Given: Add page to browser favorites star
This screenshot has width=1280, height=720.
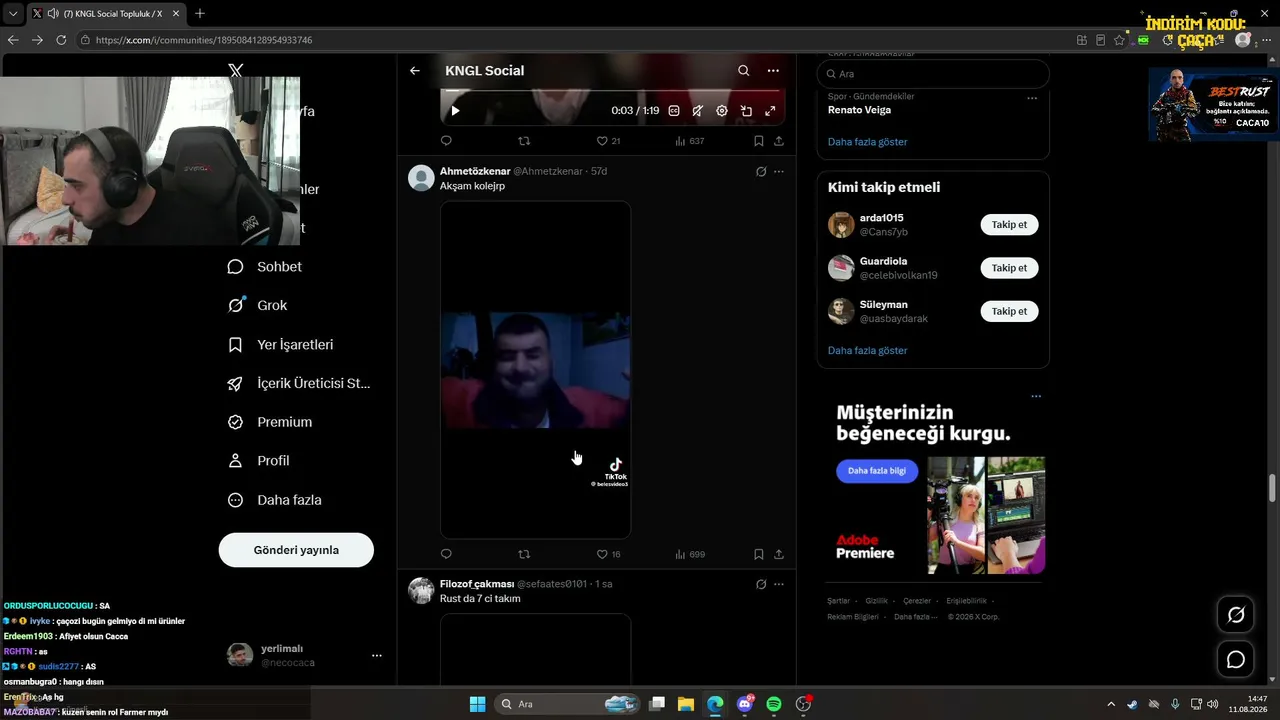Looking at the screenshot, I should (1119, 40).
